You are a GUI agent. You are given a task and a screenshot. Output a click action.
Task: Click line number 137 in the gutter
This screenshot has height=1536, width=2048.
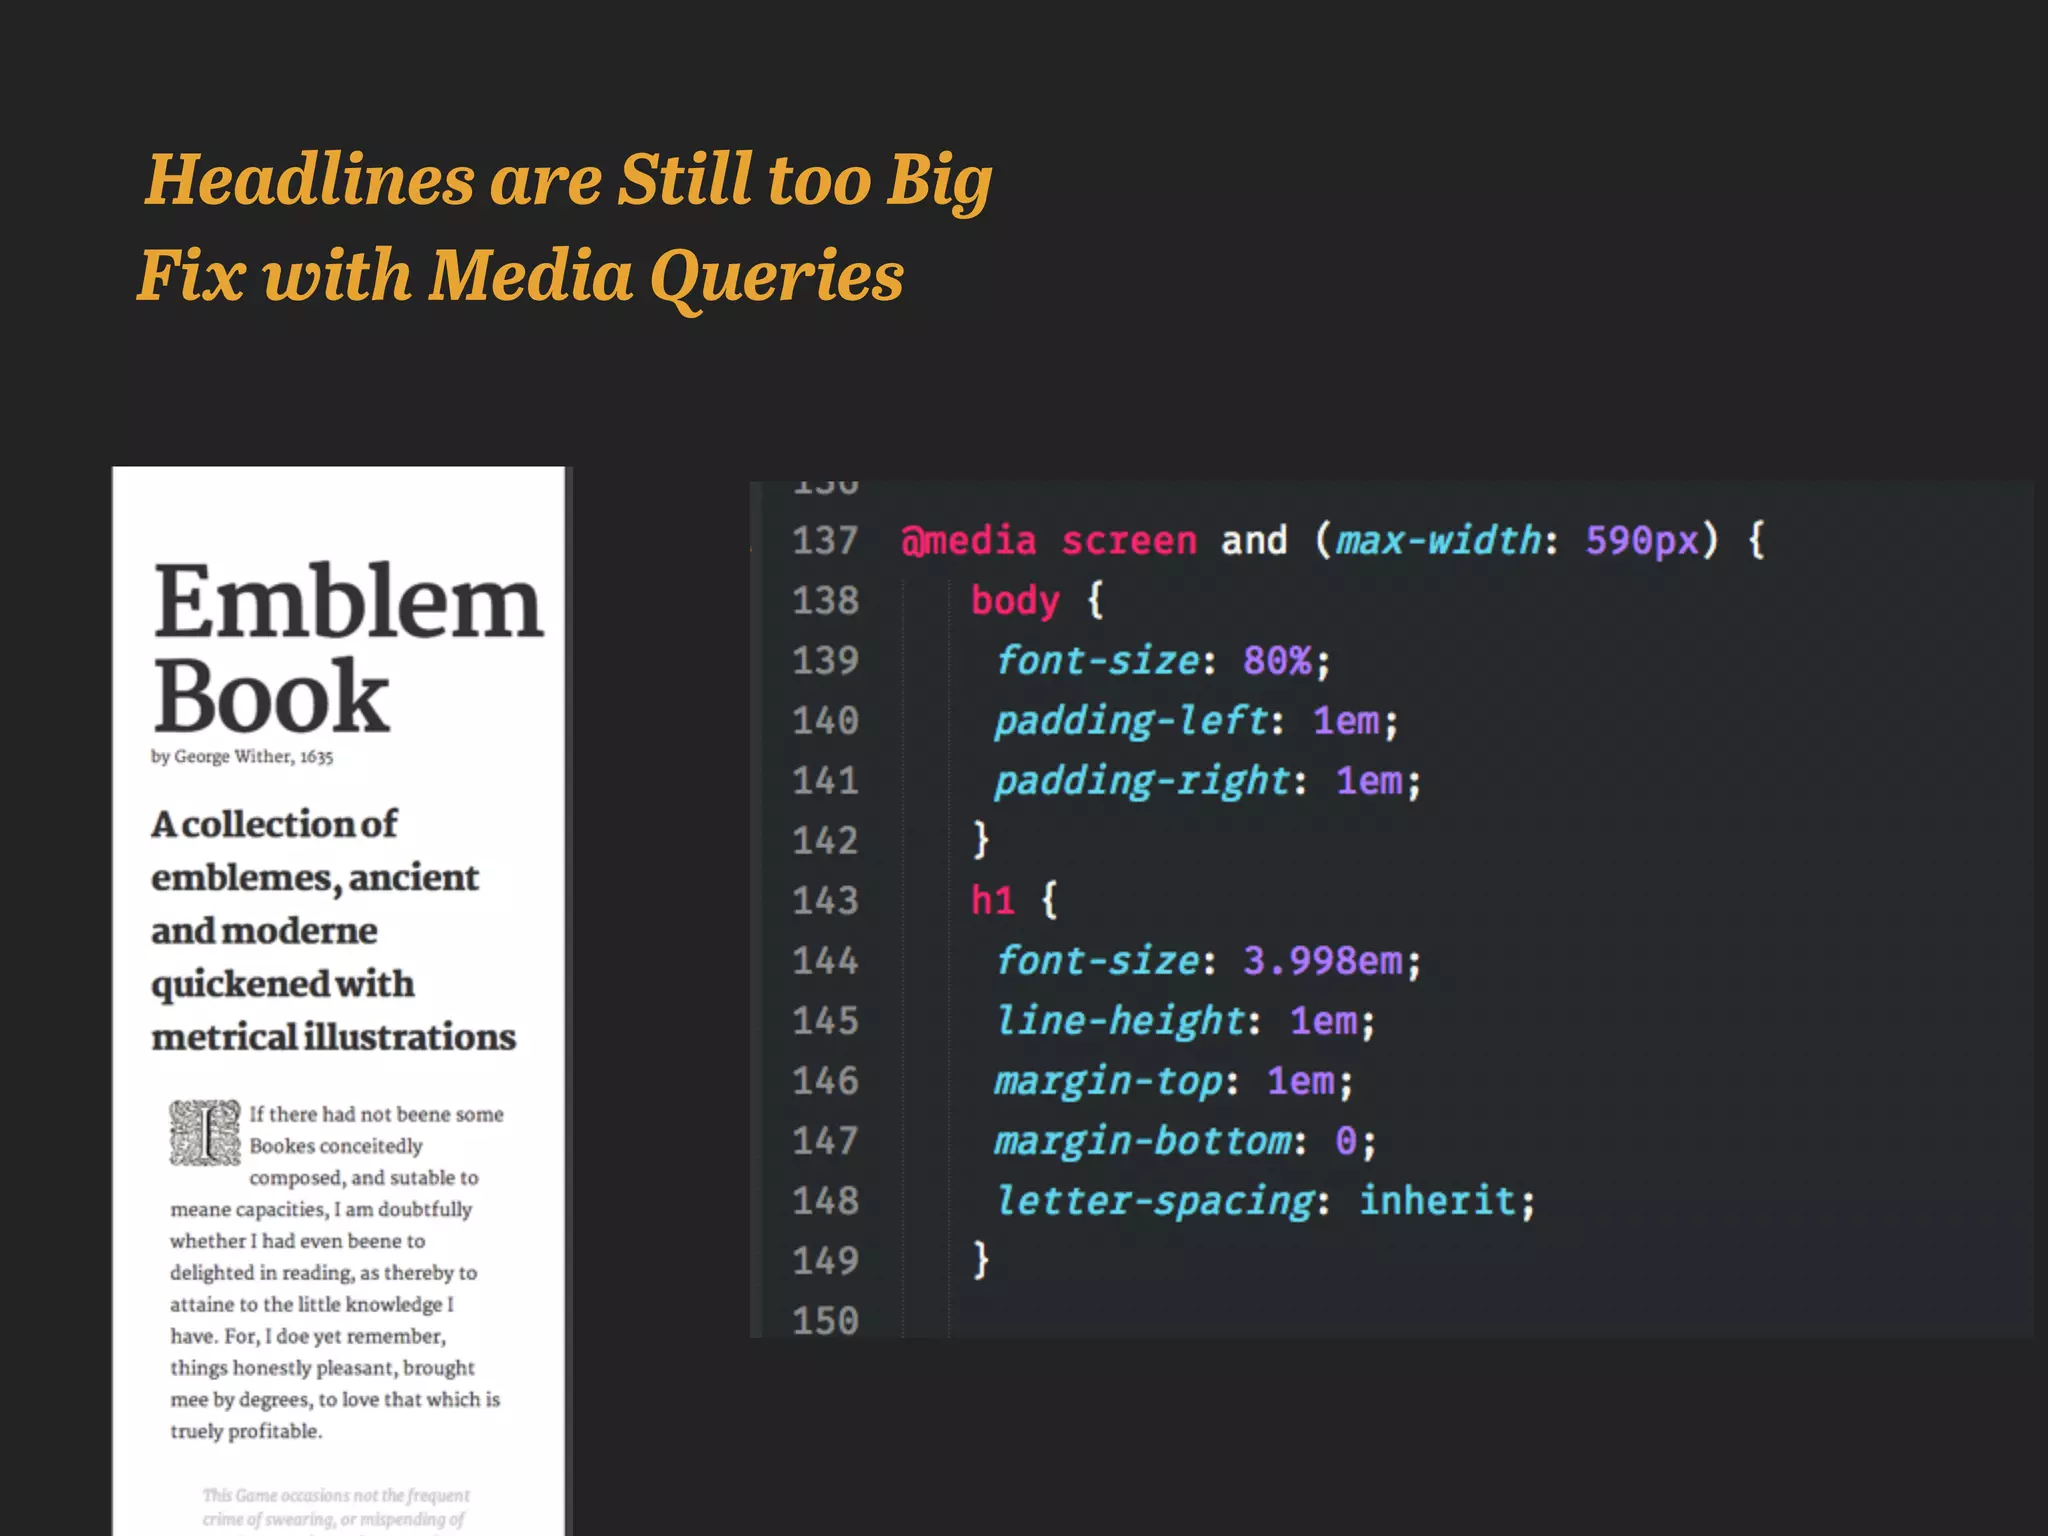[825, 541]
